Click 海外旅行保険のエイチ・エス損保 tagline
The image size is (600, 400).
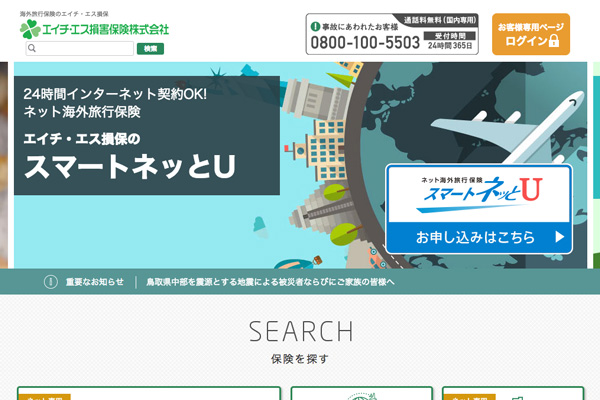pyautogui.click(x=64, y=14)
